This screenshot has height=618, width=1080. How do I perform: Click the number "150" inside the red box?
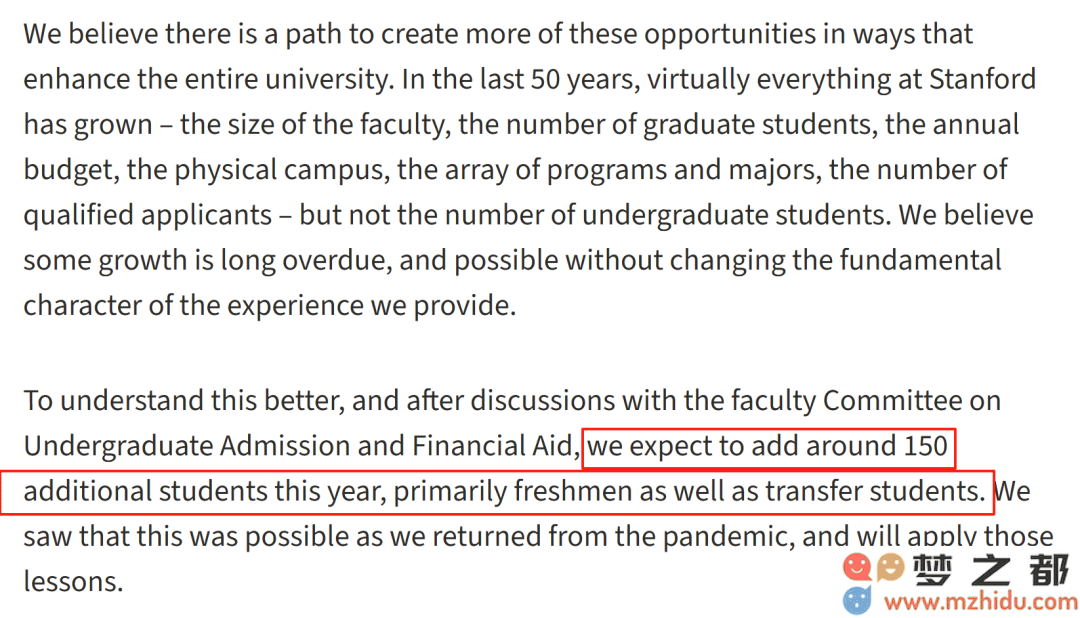926,446
